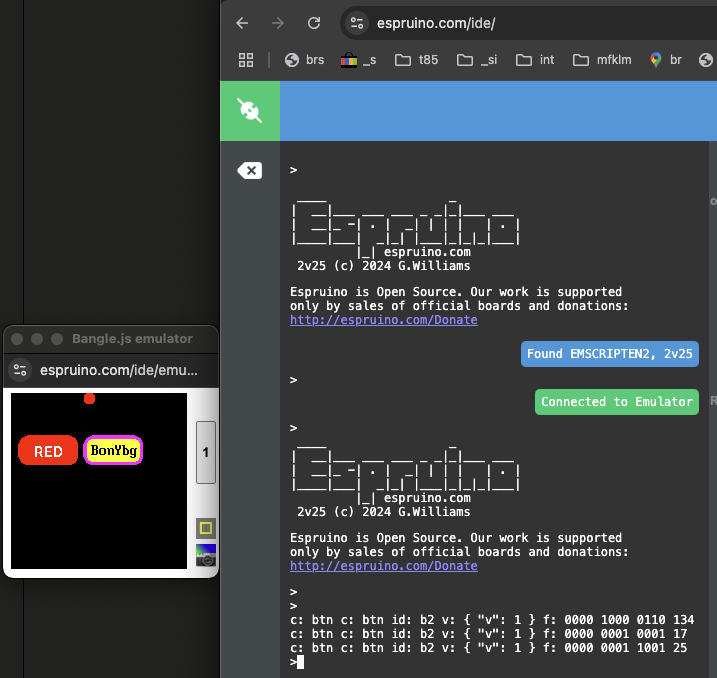Click the first "2v25 (c) 2024 G.Williams" text
717x678 pixels.
click(384, 266)
